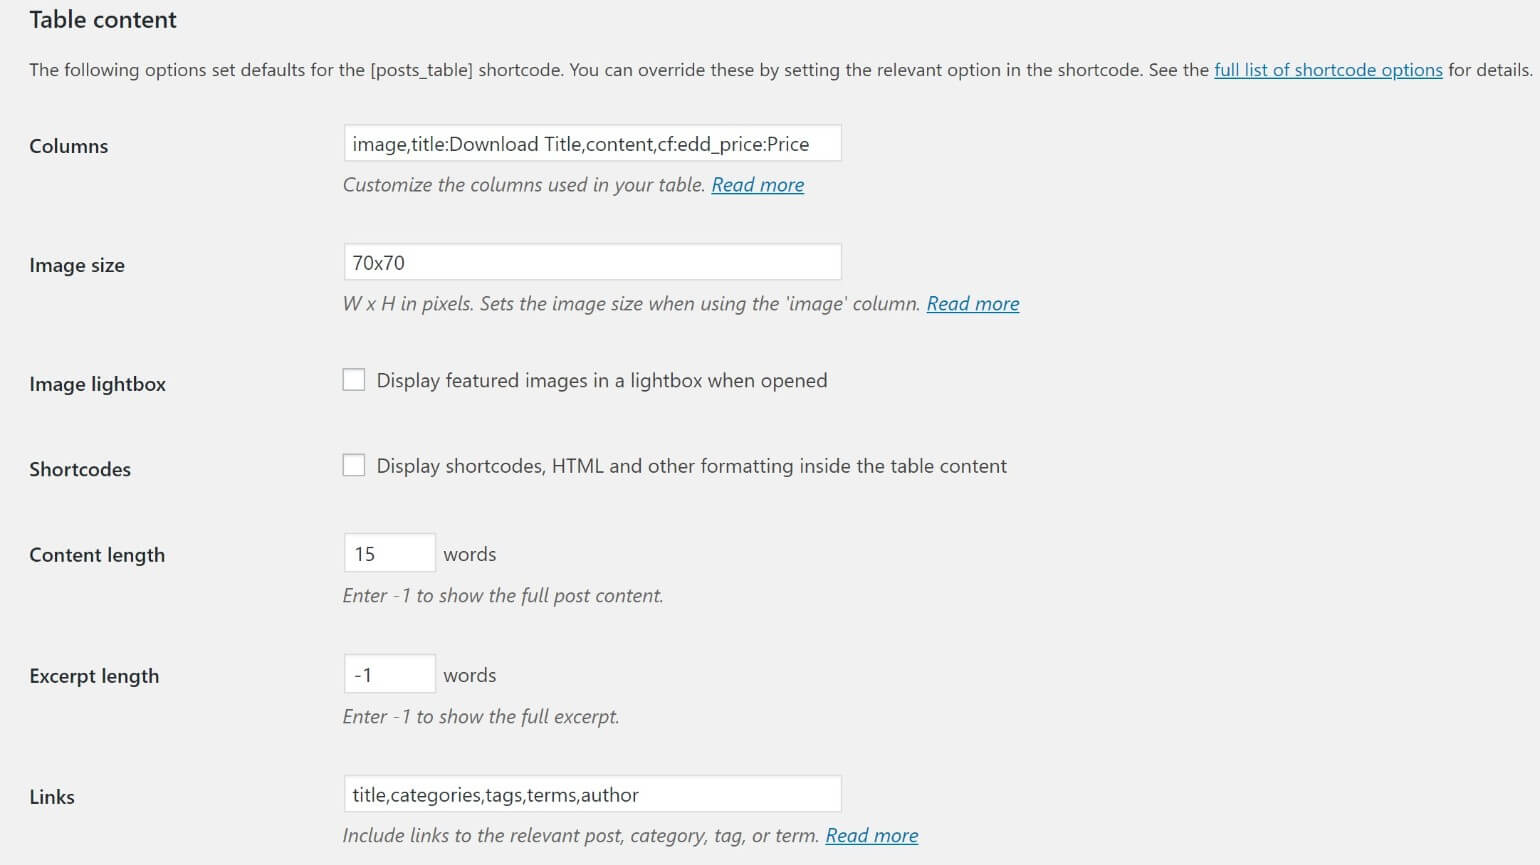The height and width of the screenshot is (865, 1540).
Task: Click the "Columns" setting label
Action: pyautogui.click(x=68, y=146)
